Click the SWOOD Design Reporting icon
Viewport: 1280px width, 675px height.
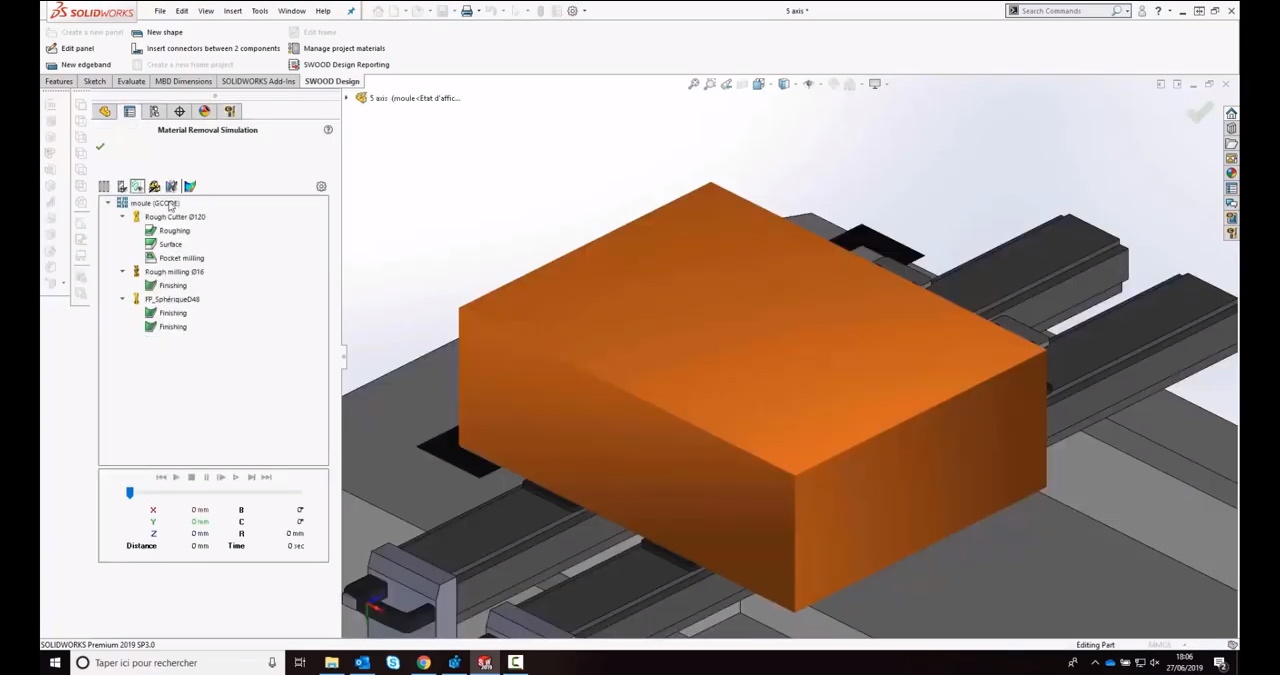[x=294, y=65]
